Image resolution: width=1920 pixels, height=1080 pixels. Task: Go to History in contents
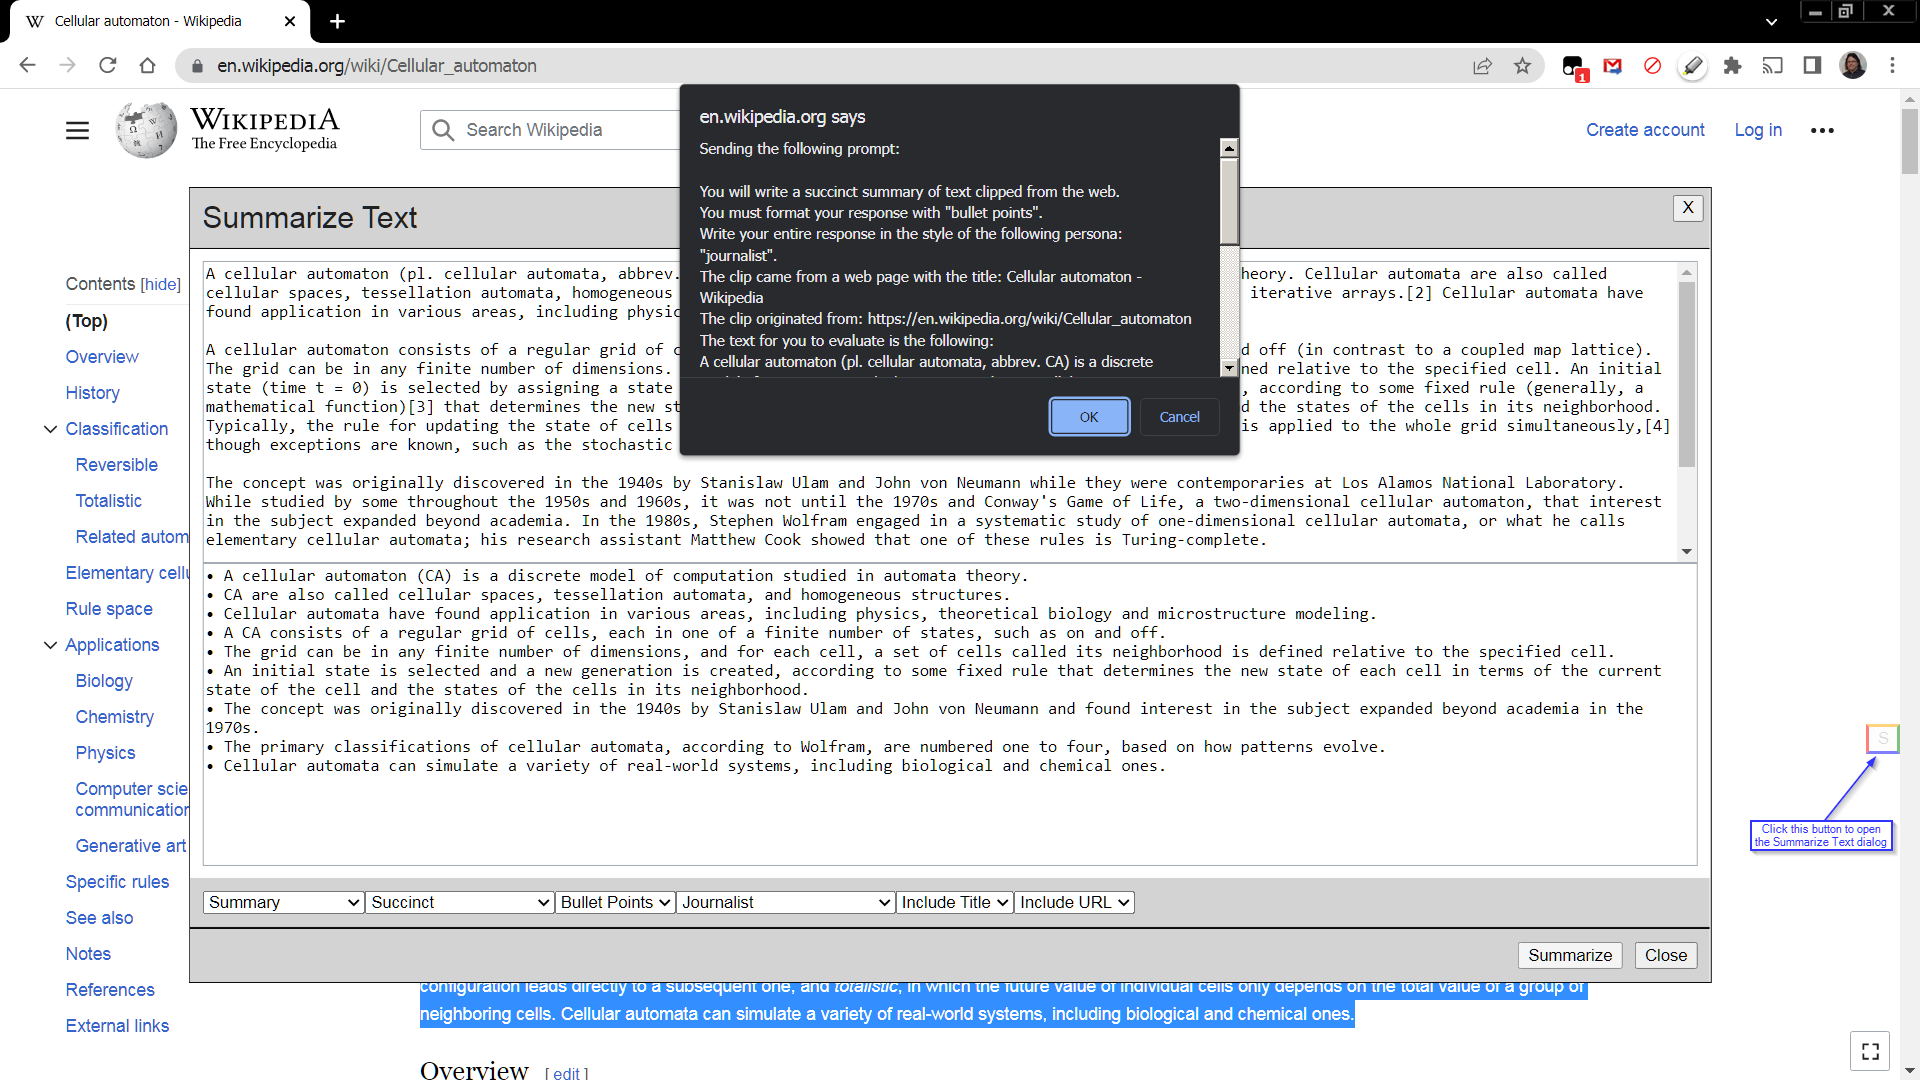coord(92,393)
